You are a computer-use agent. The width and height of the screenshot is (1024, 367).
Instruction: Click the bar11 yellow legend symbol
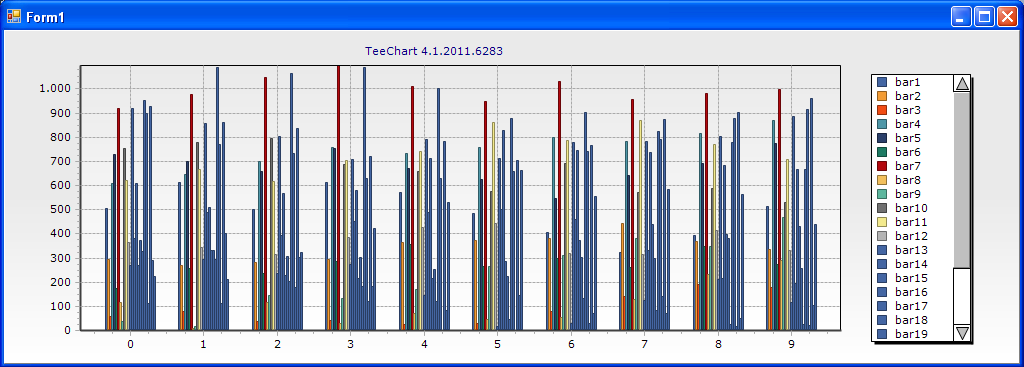tap(882, 223)
